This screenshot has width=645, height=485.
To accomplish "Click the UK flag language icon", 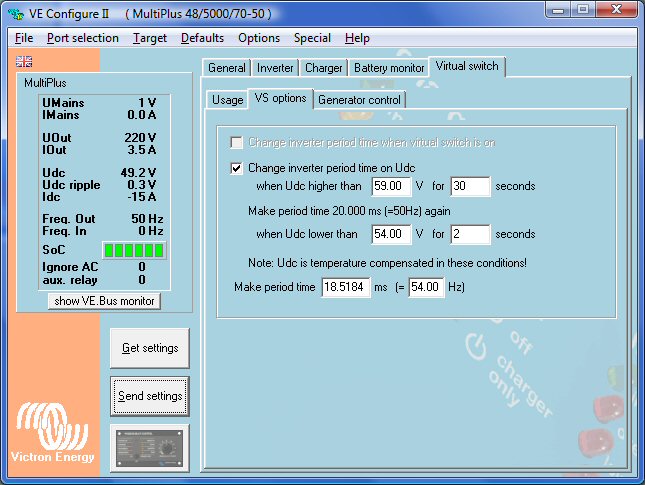I will click(x=24, y=62).
